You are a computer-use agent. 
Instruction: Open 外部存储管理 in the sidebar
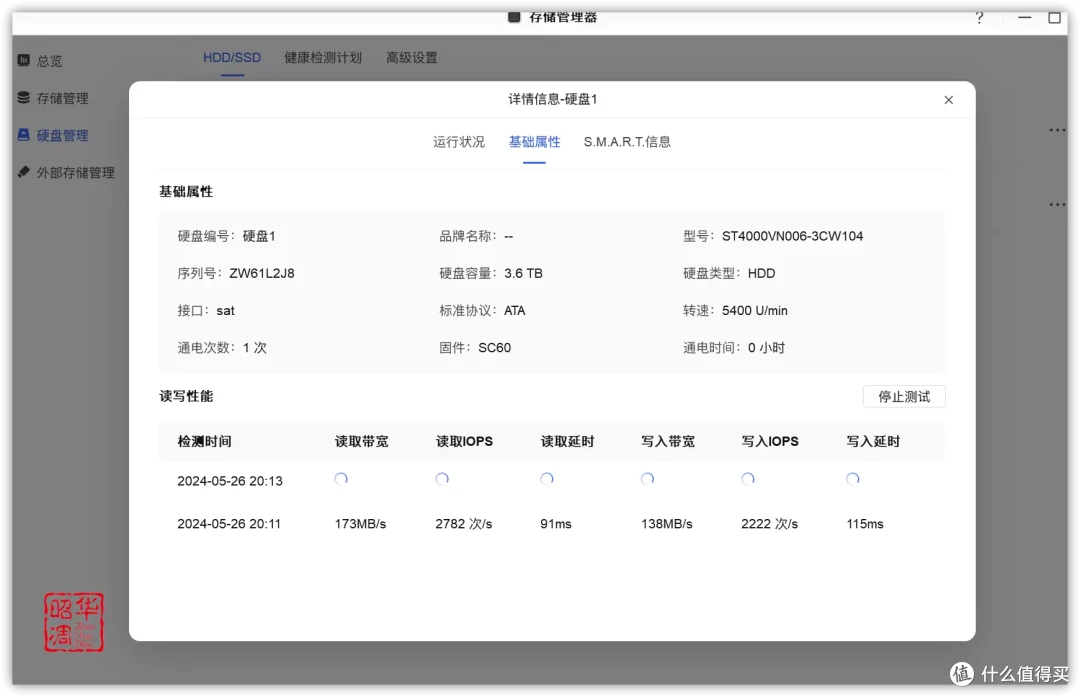click(76, 172)
